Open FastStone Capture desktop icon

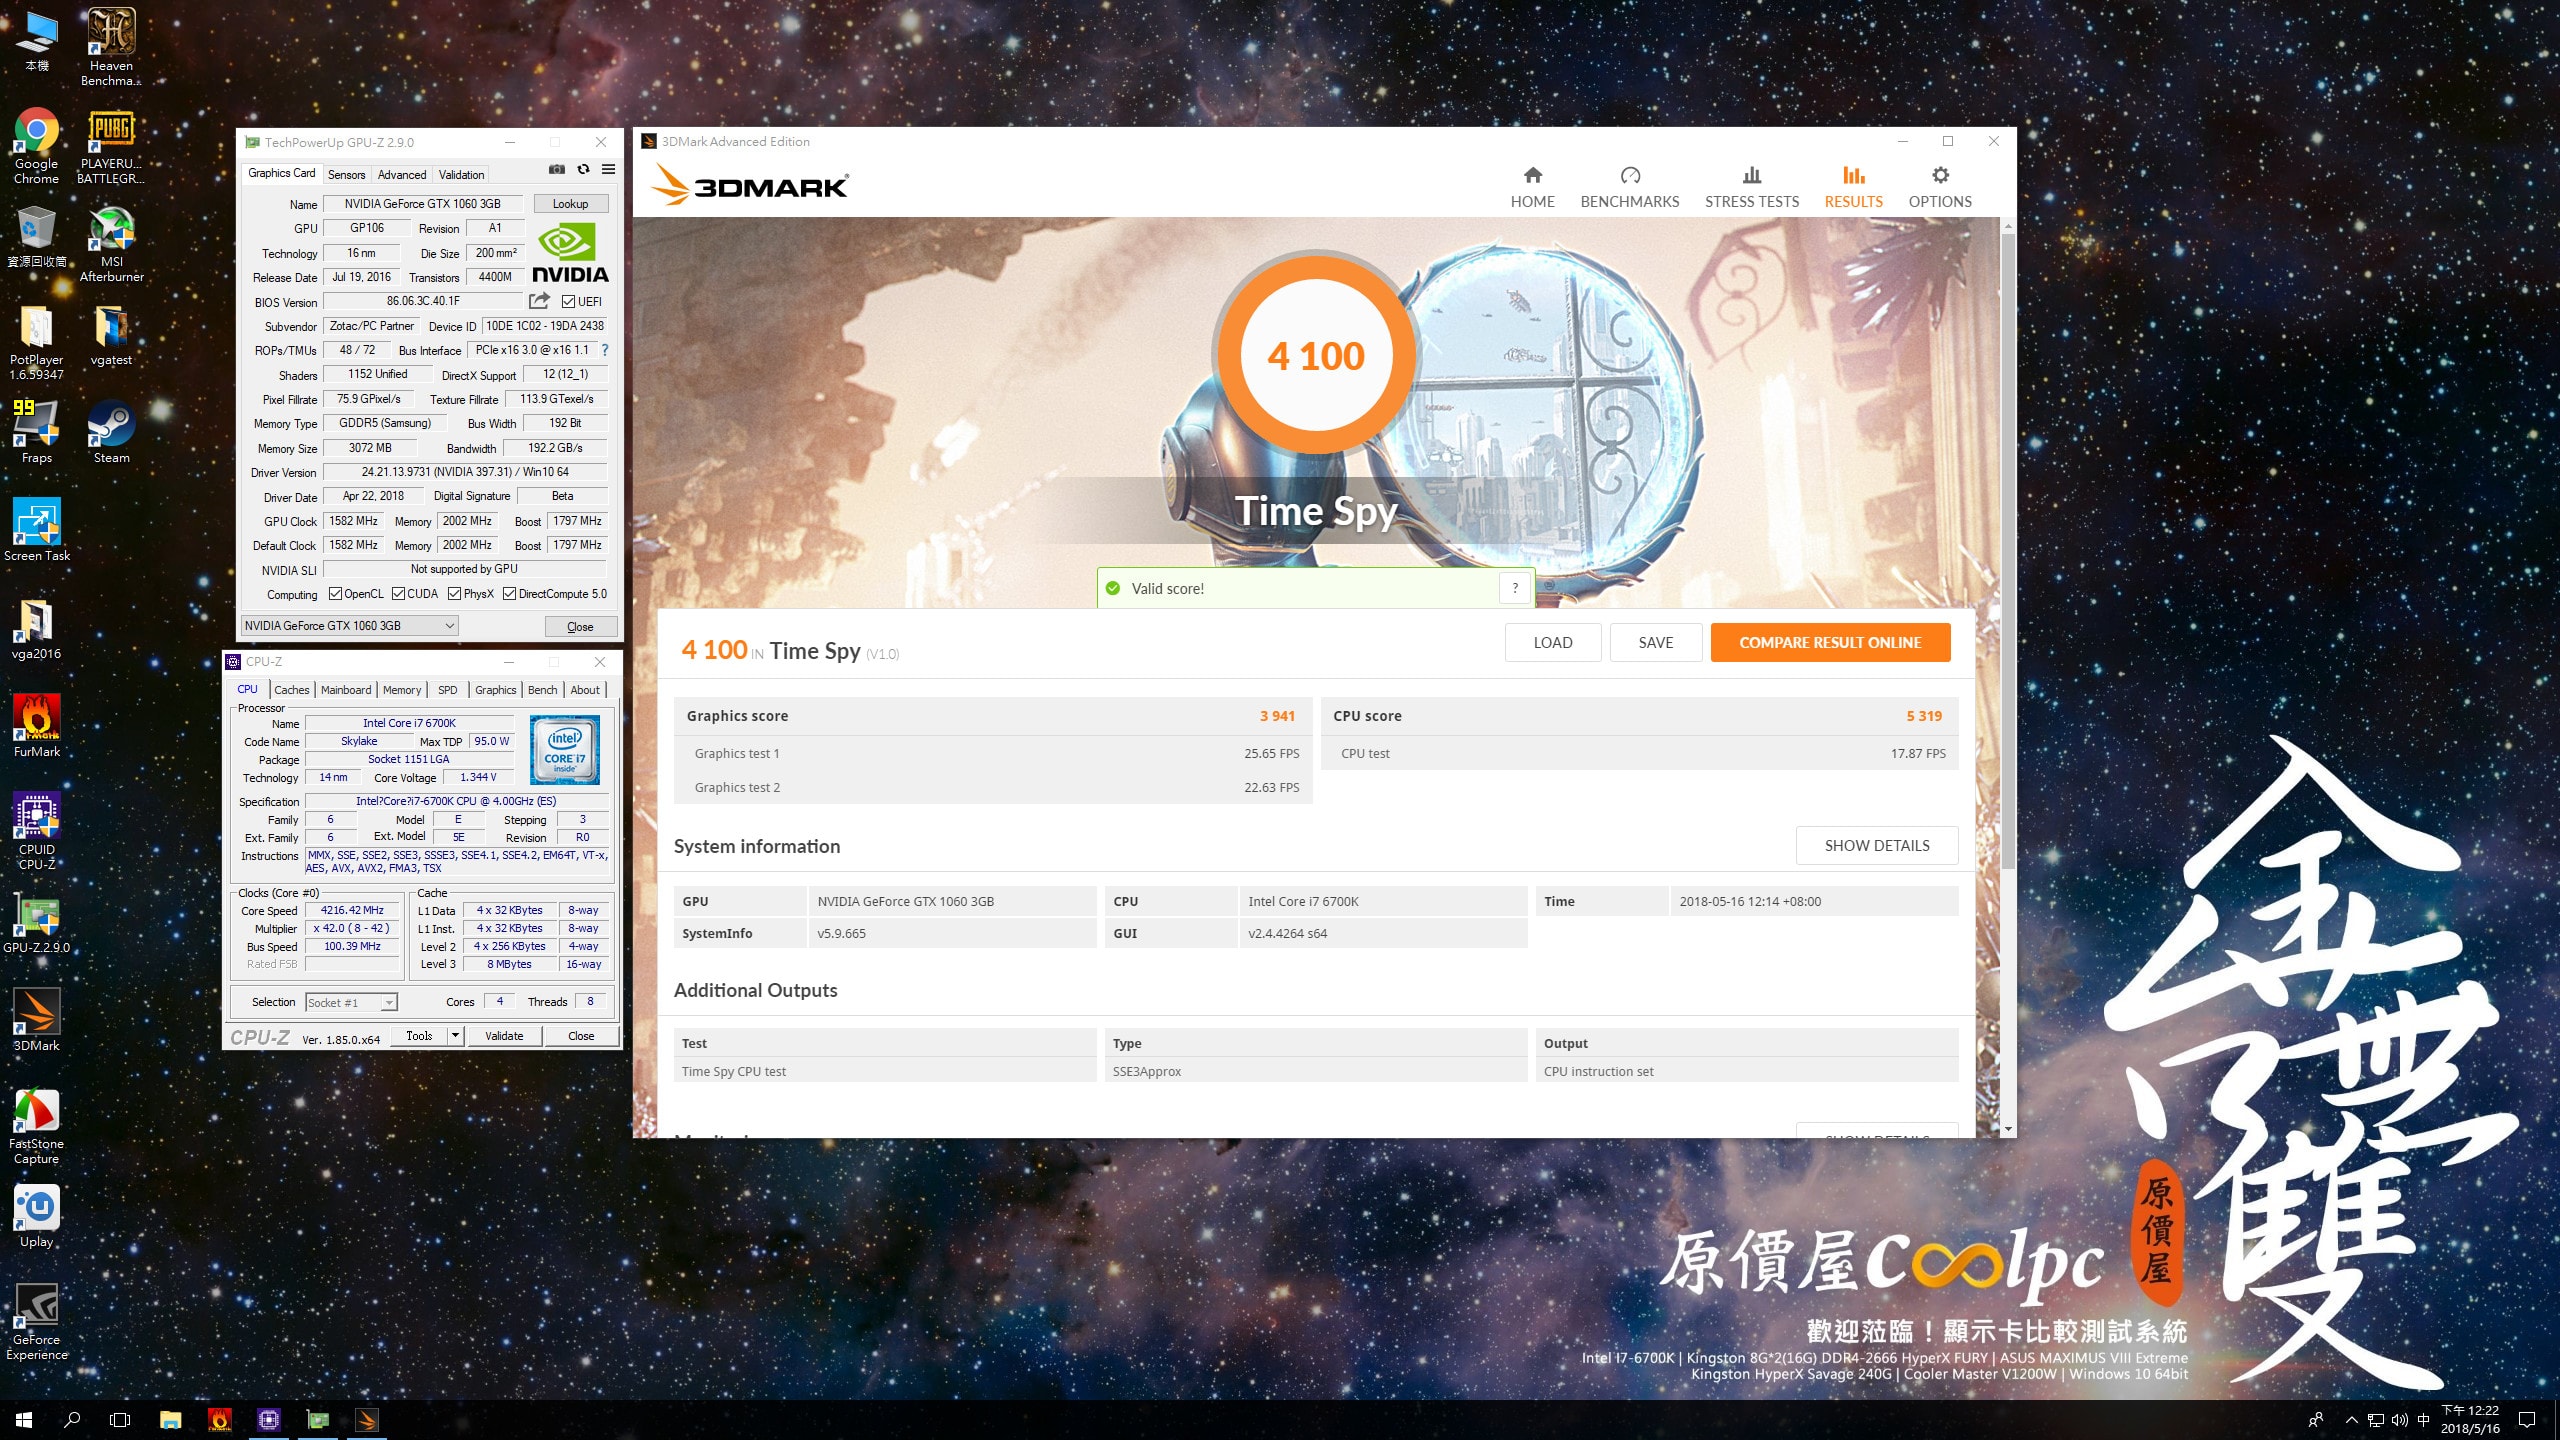point(37,1126)
